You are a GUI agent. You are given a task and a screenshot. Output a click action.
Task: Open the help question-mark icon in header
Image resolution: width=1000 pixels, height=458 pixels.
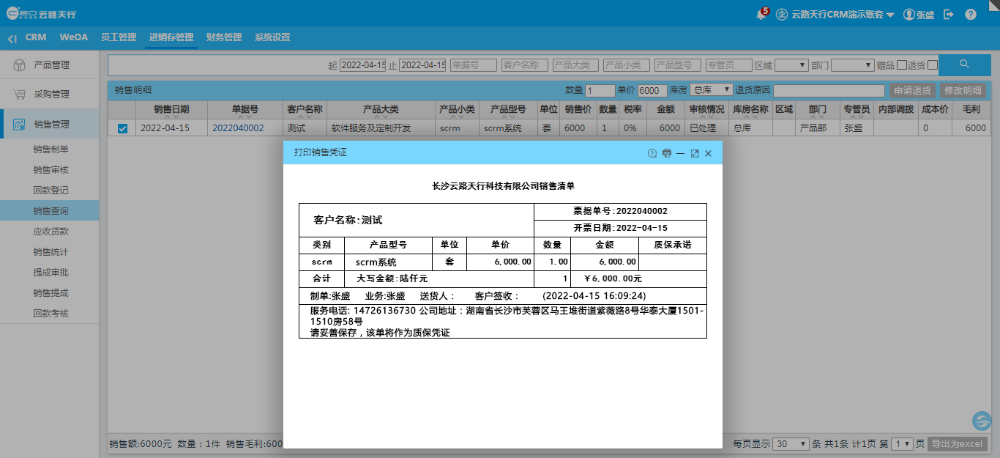pyautogui.click(x=971, y=14)
